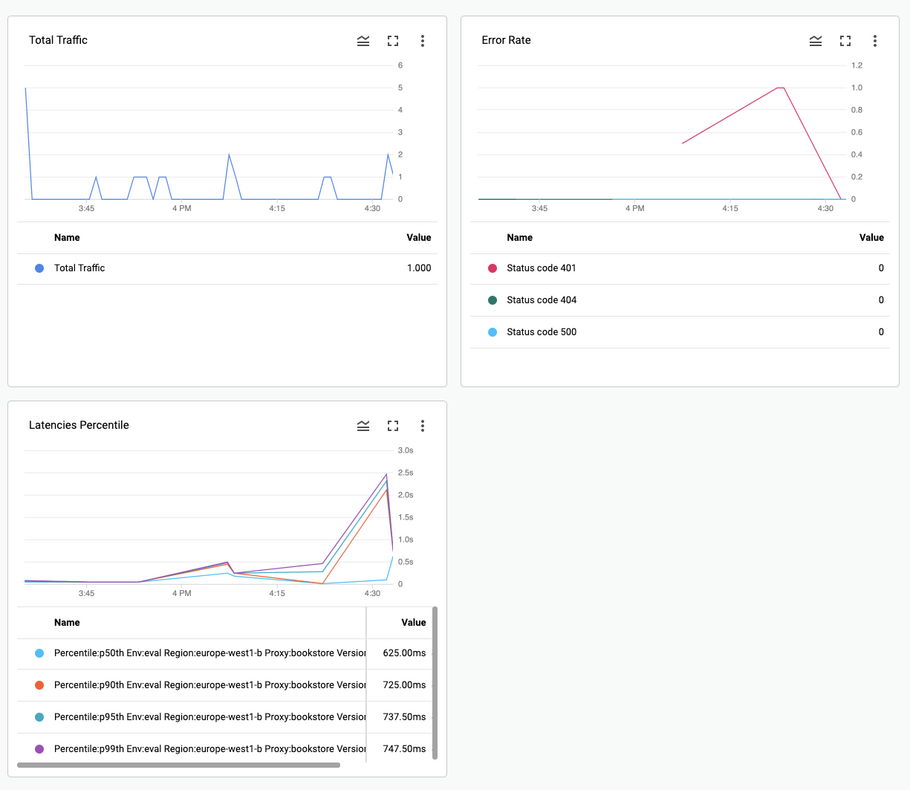The image size is (910, 790).
Task: Toggle Status code 401 series dot
Action: point(492,268)
